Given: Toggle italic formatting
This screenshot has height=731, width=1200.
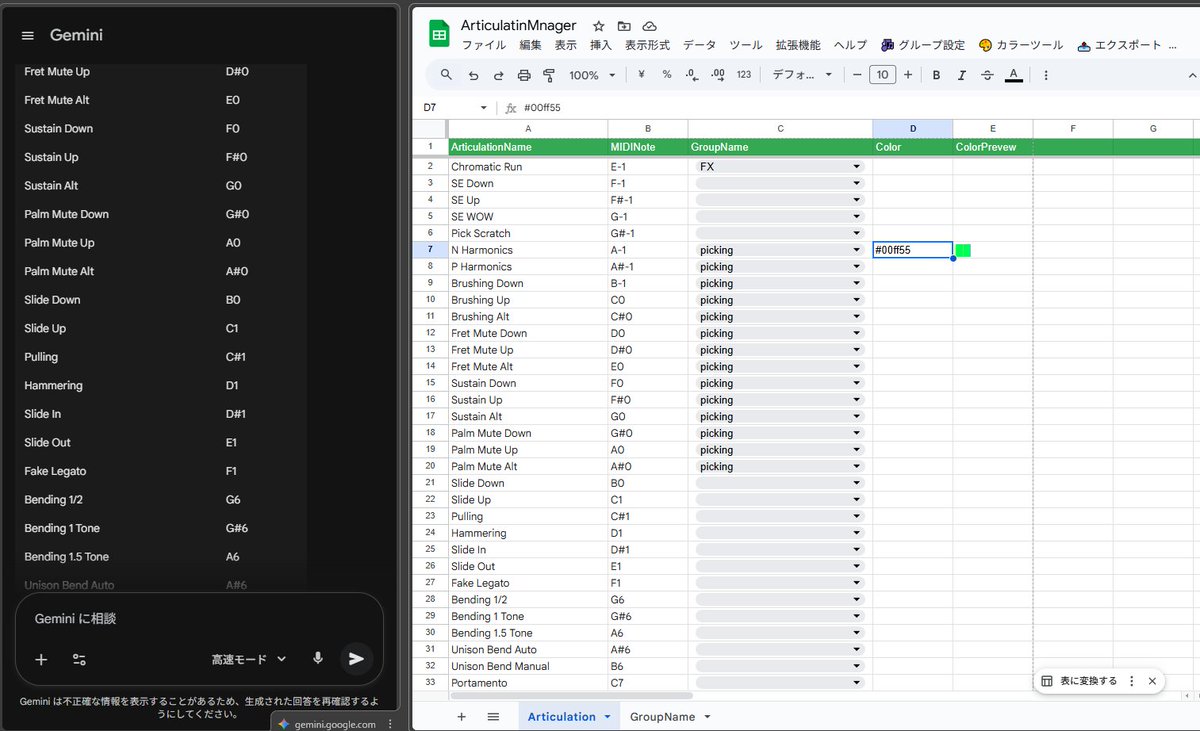Looking at the screenshot, I should pyautogui.click(x=962, y=75).
